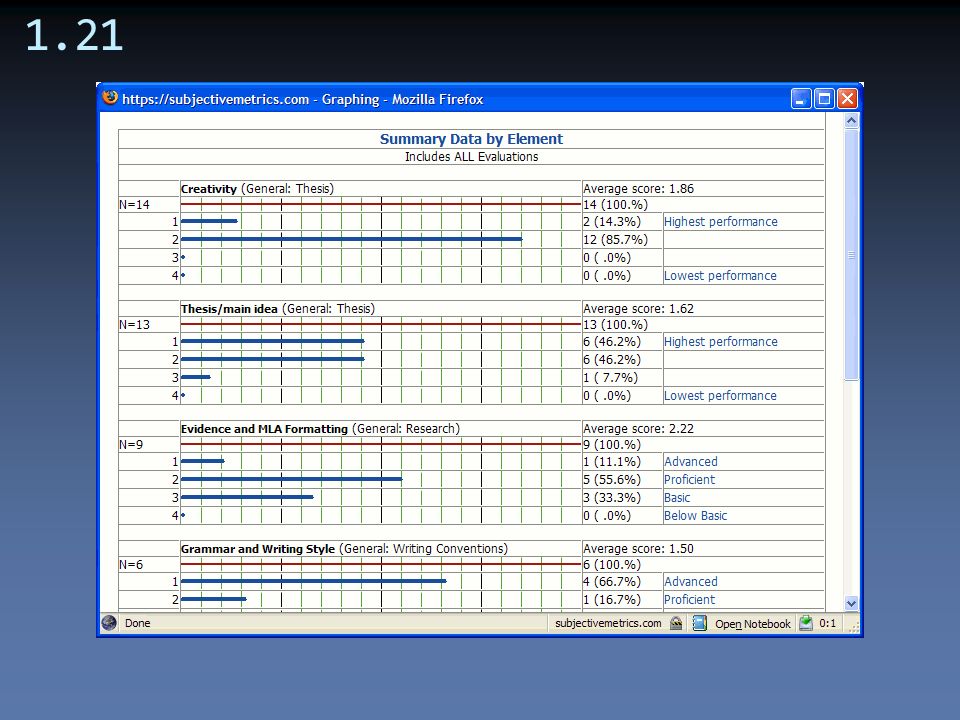Click the Includes ALL Evaluations subtitle

[x=471, y=157]
